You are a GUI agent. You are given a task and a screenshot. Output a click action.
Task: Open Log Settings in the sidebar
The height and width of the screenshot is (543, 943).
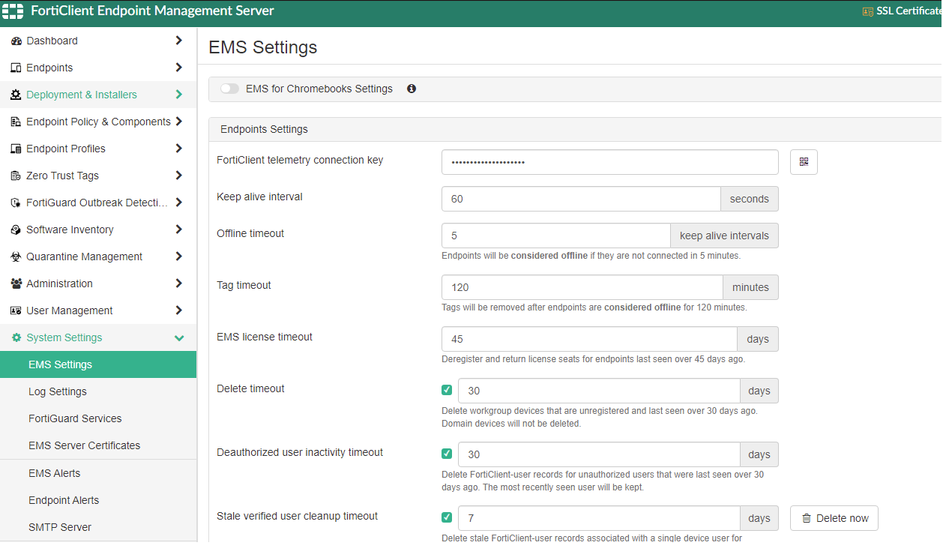57,392
